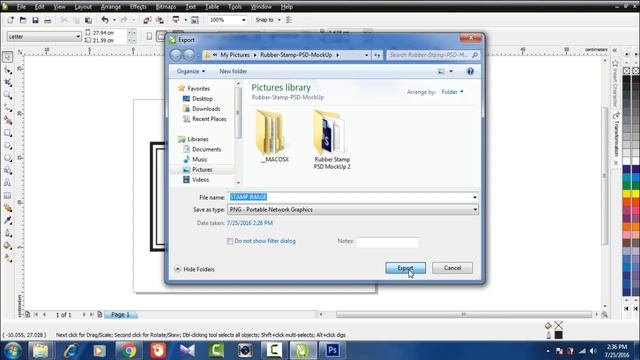Screen dimensions: 640x360
Task: Select the Outline pen tool
Action: tap(7, 233)
